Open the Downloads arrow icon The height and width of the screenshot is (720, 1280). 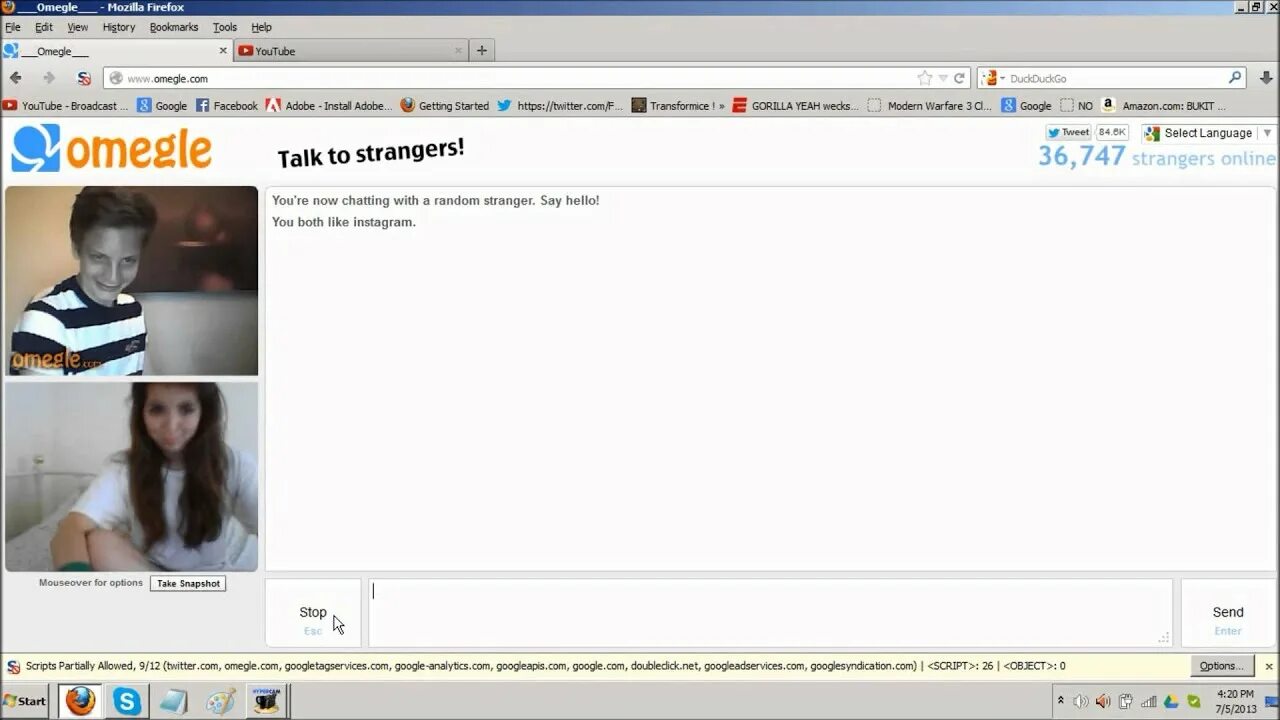tap(1266, 78)
